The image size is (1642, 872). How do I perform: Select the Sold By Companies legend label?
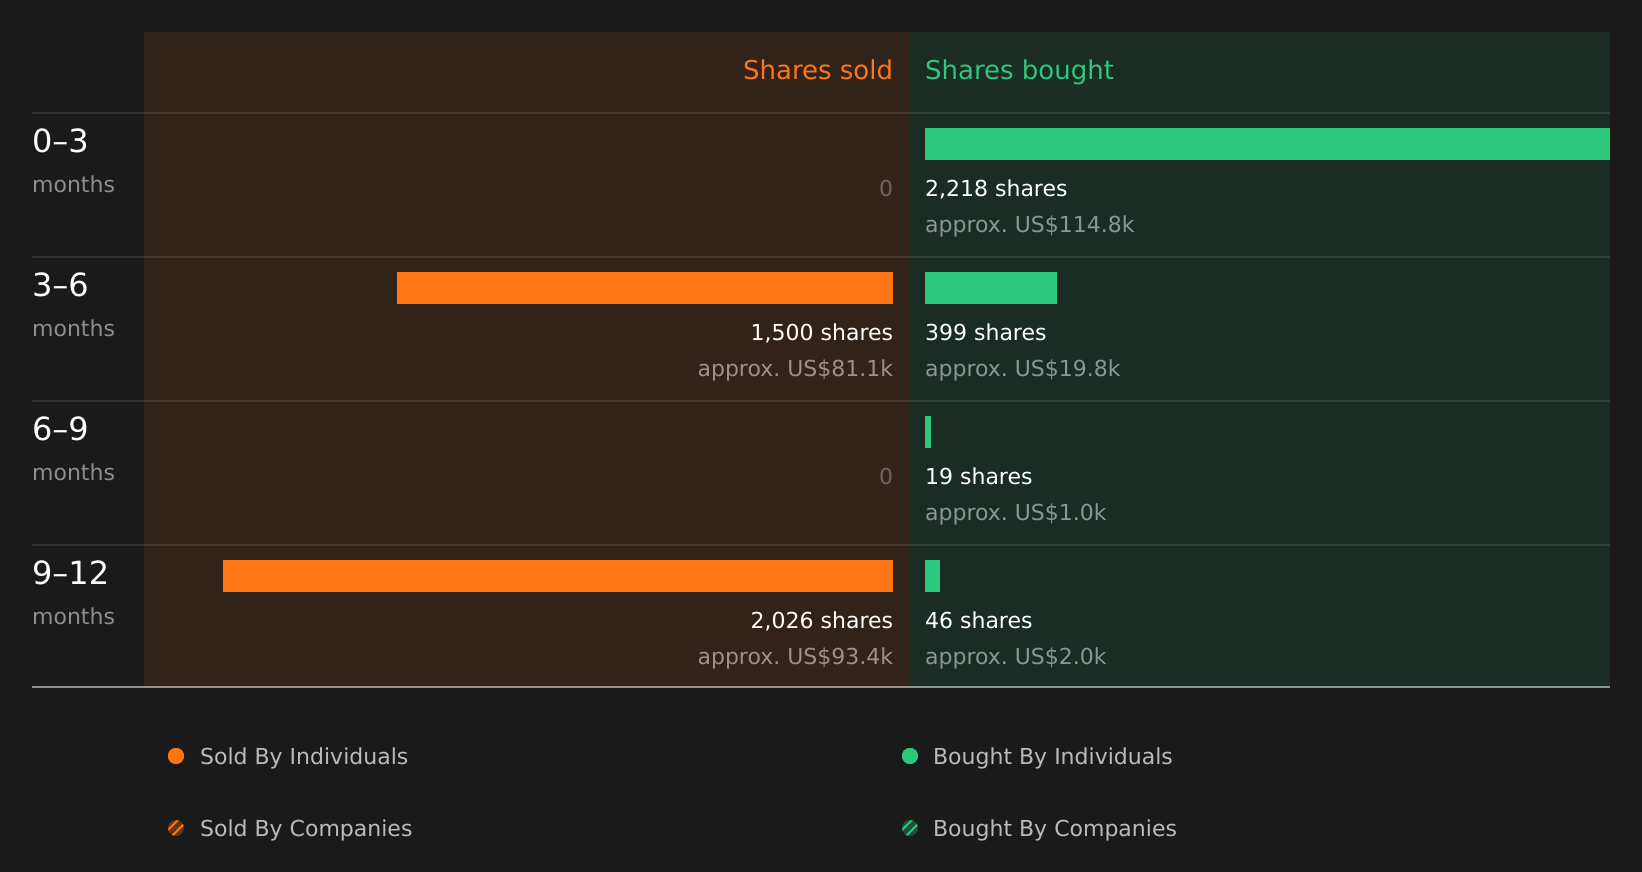click(306, 828)
